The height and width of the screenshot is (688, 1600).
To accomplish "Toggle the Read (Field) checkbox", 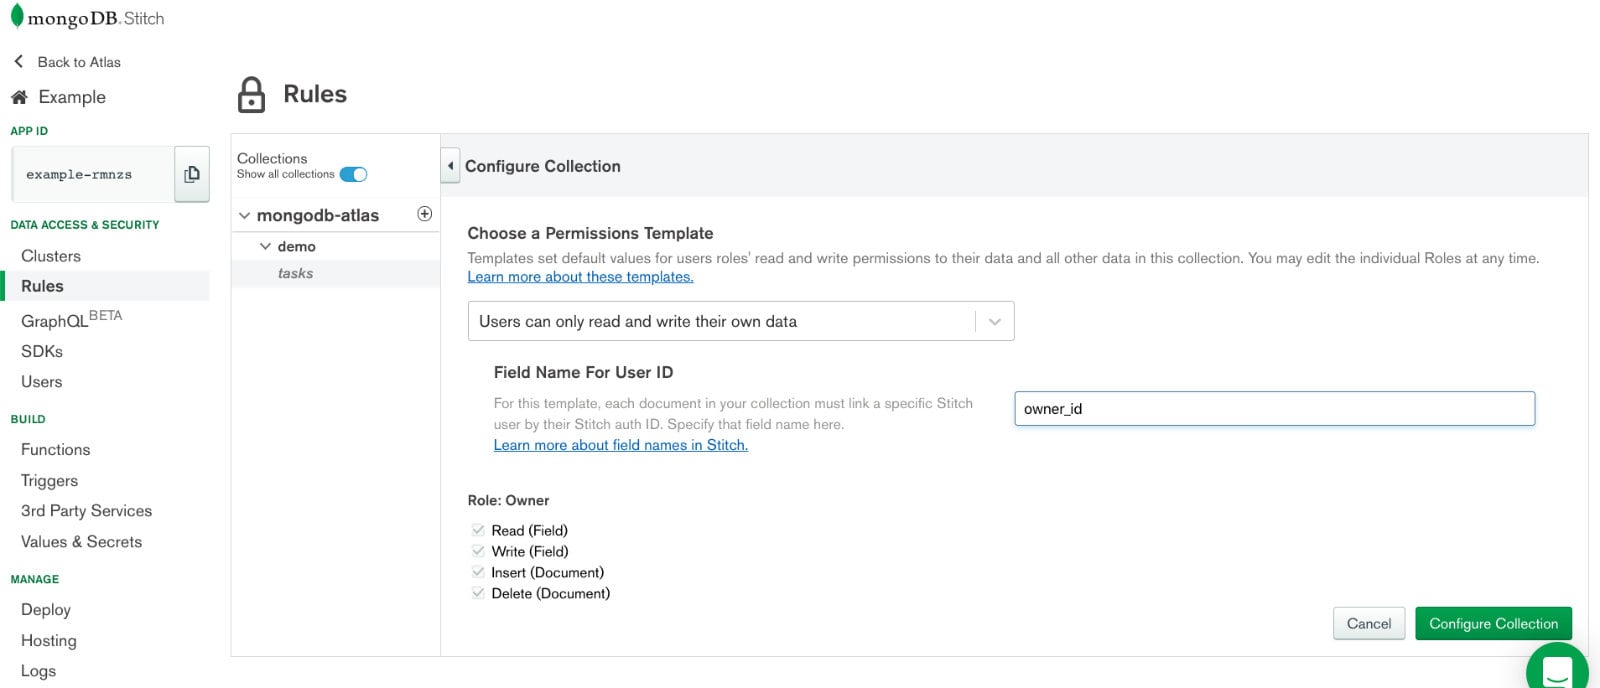I will tap(478, 530).
